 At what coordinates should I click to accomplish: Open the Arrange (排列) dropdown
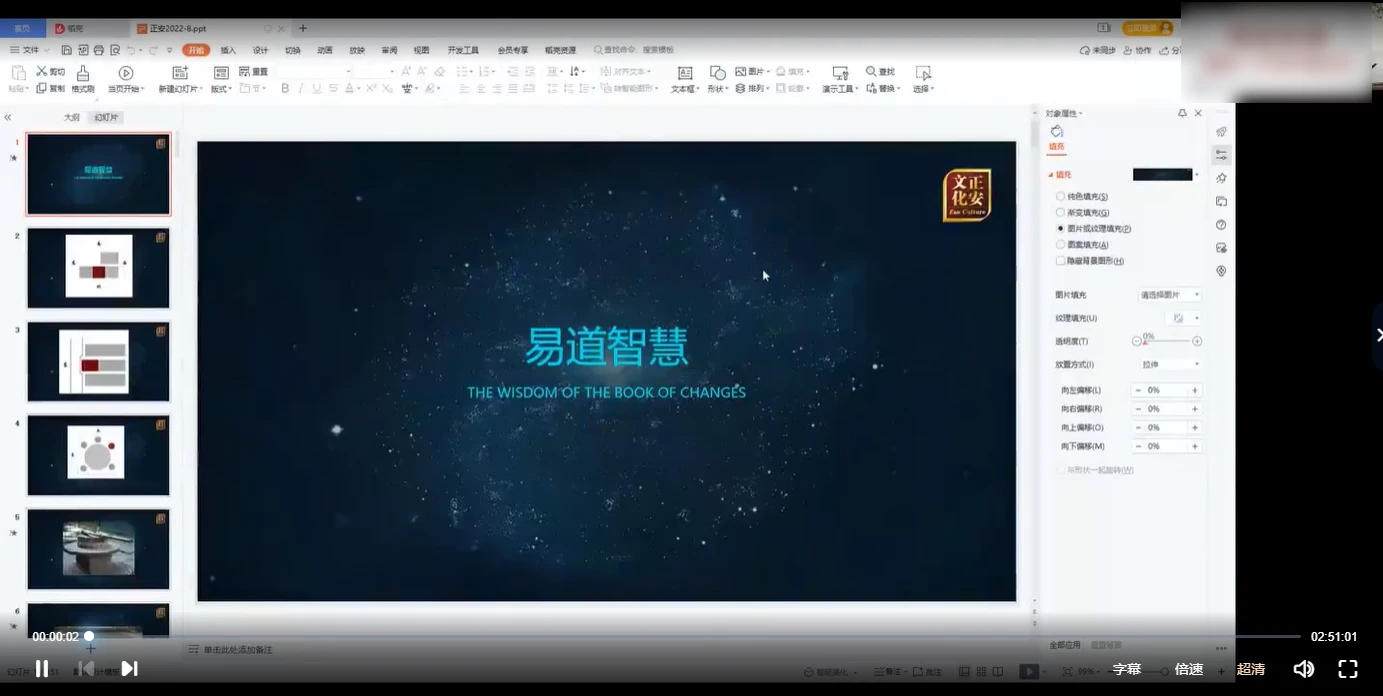(x=751, y=88)
